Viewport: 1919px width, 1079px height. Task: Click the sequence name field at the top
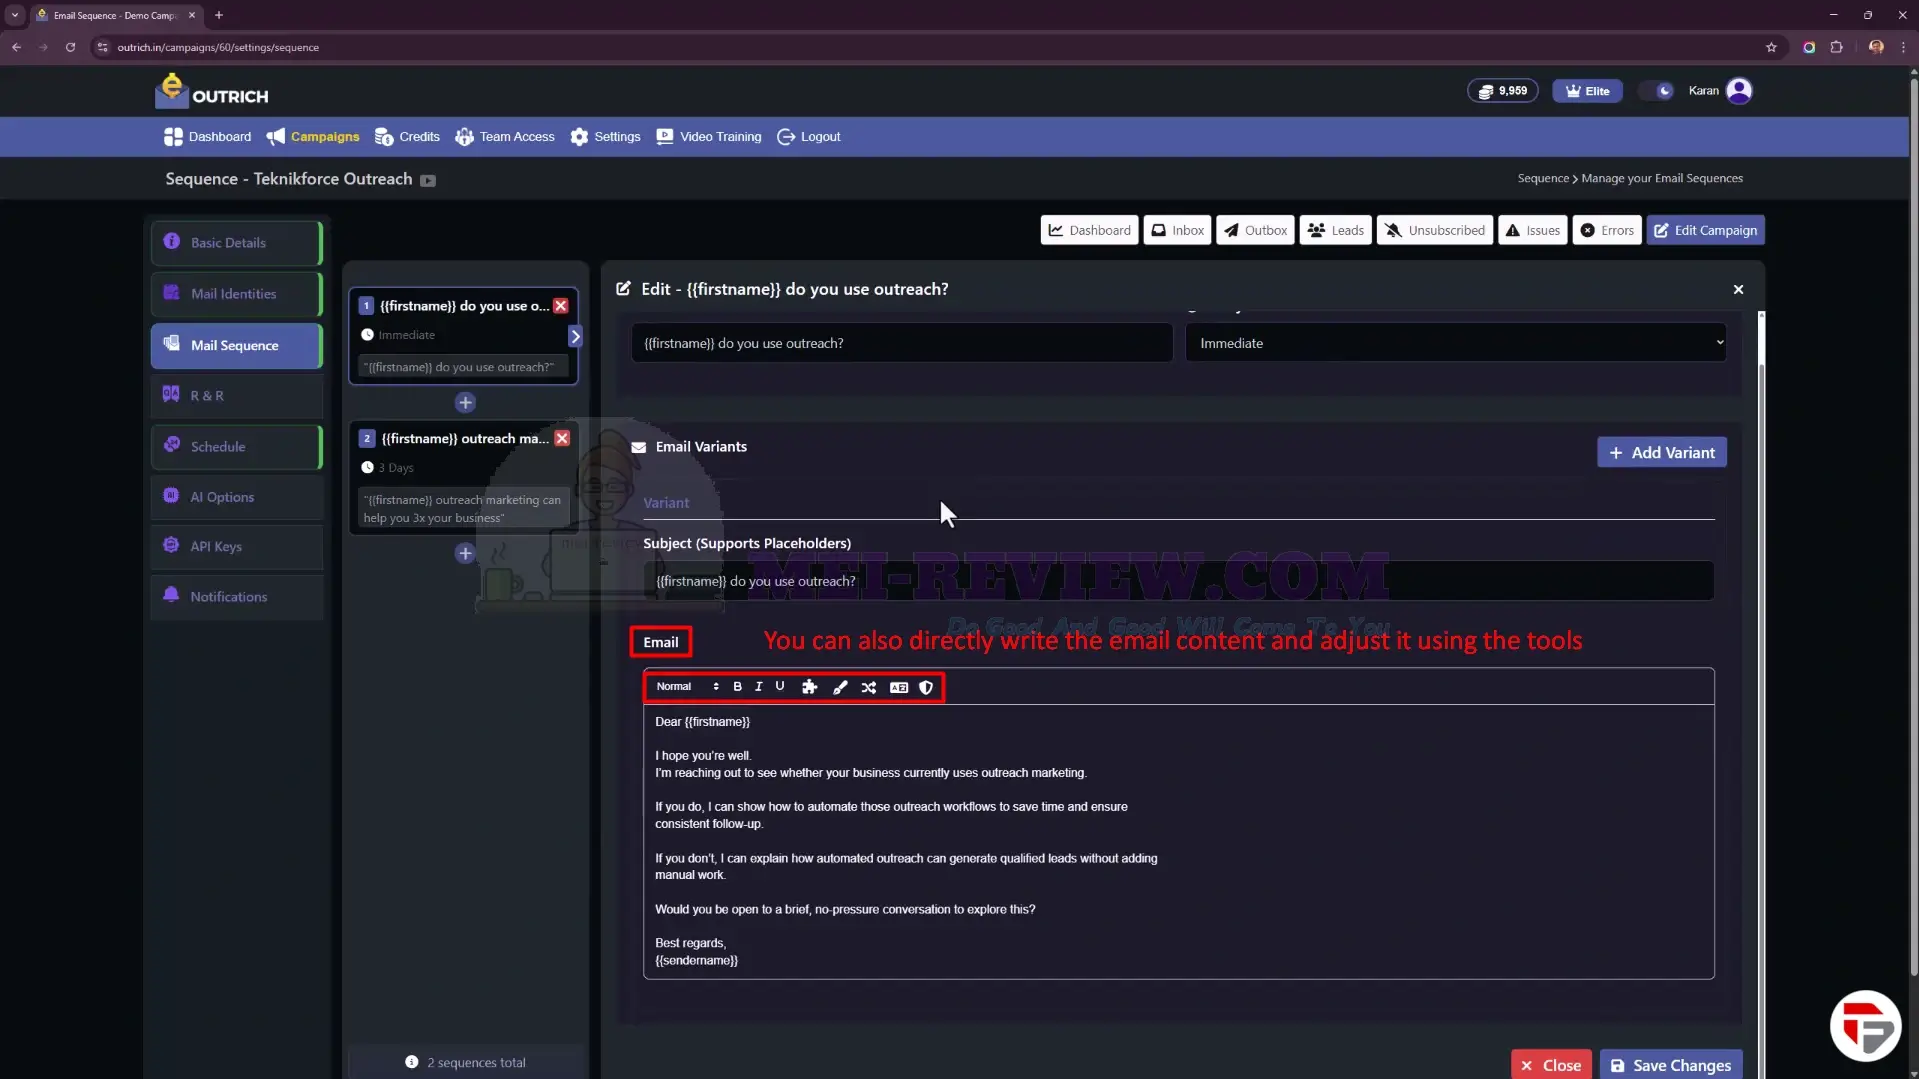pos(901,343)
